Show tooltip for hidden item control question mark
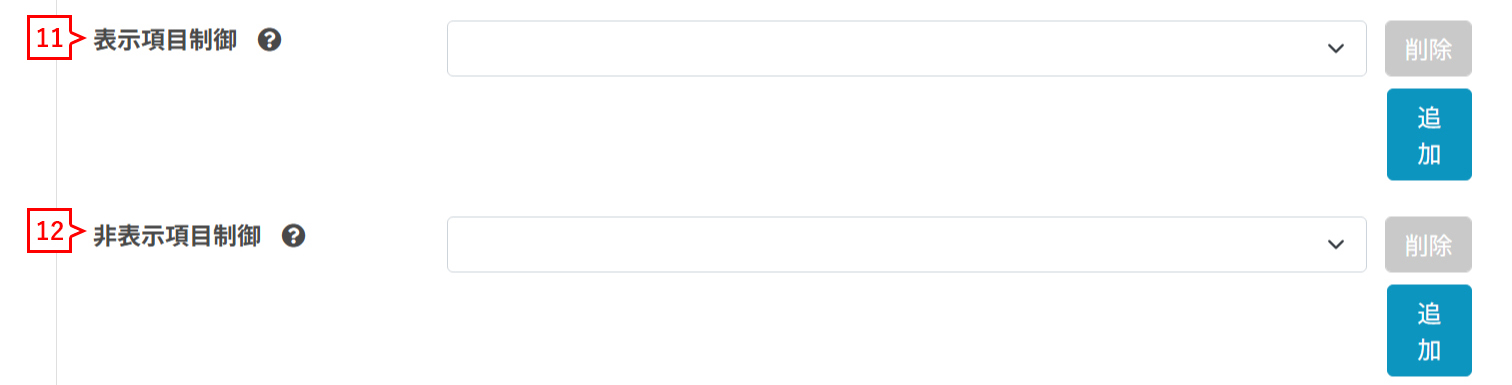1512x385 pixels. (293, 236)
